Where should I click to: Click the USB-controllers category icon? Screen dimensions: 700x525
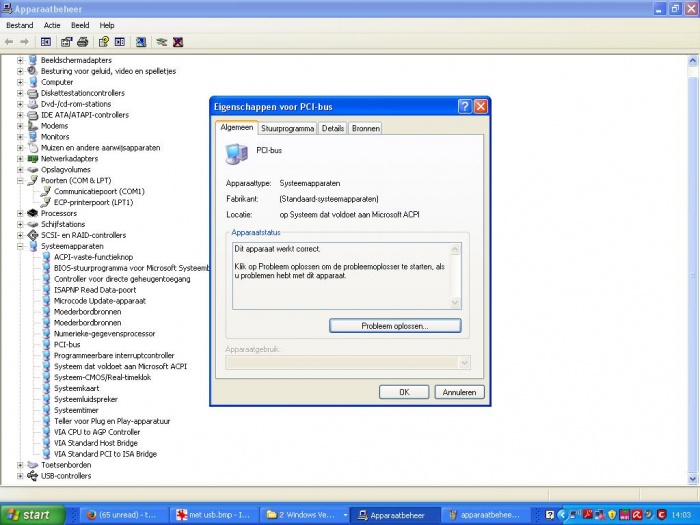[33, 476]
